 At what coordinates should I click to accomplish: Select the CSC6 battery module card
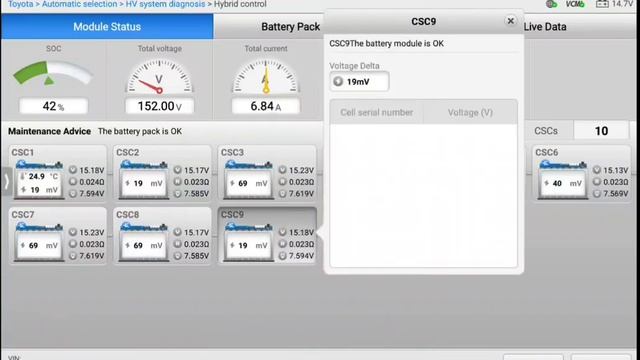(581, 173)
